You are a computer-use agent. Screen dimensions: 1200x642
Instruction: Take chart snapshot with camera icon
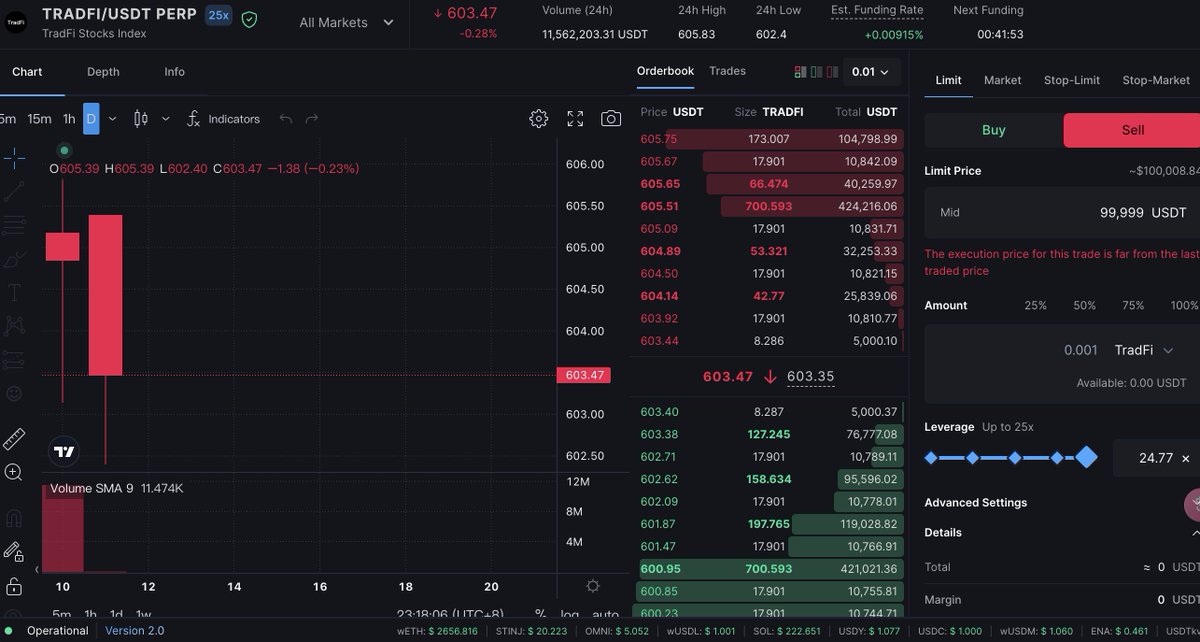[611, 118]
